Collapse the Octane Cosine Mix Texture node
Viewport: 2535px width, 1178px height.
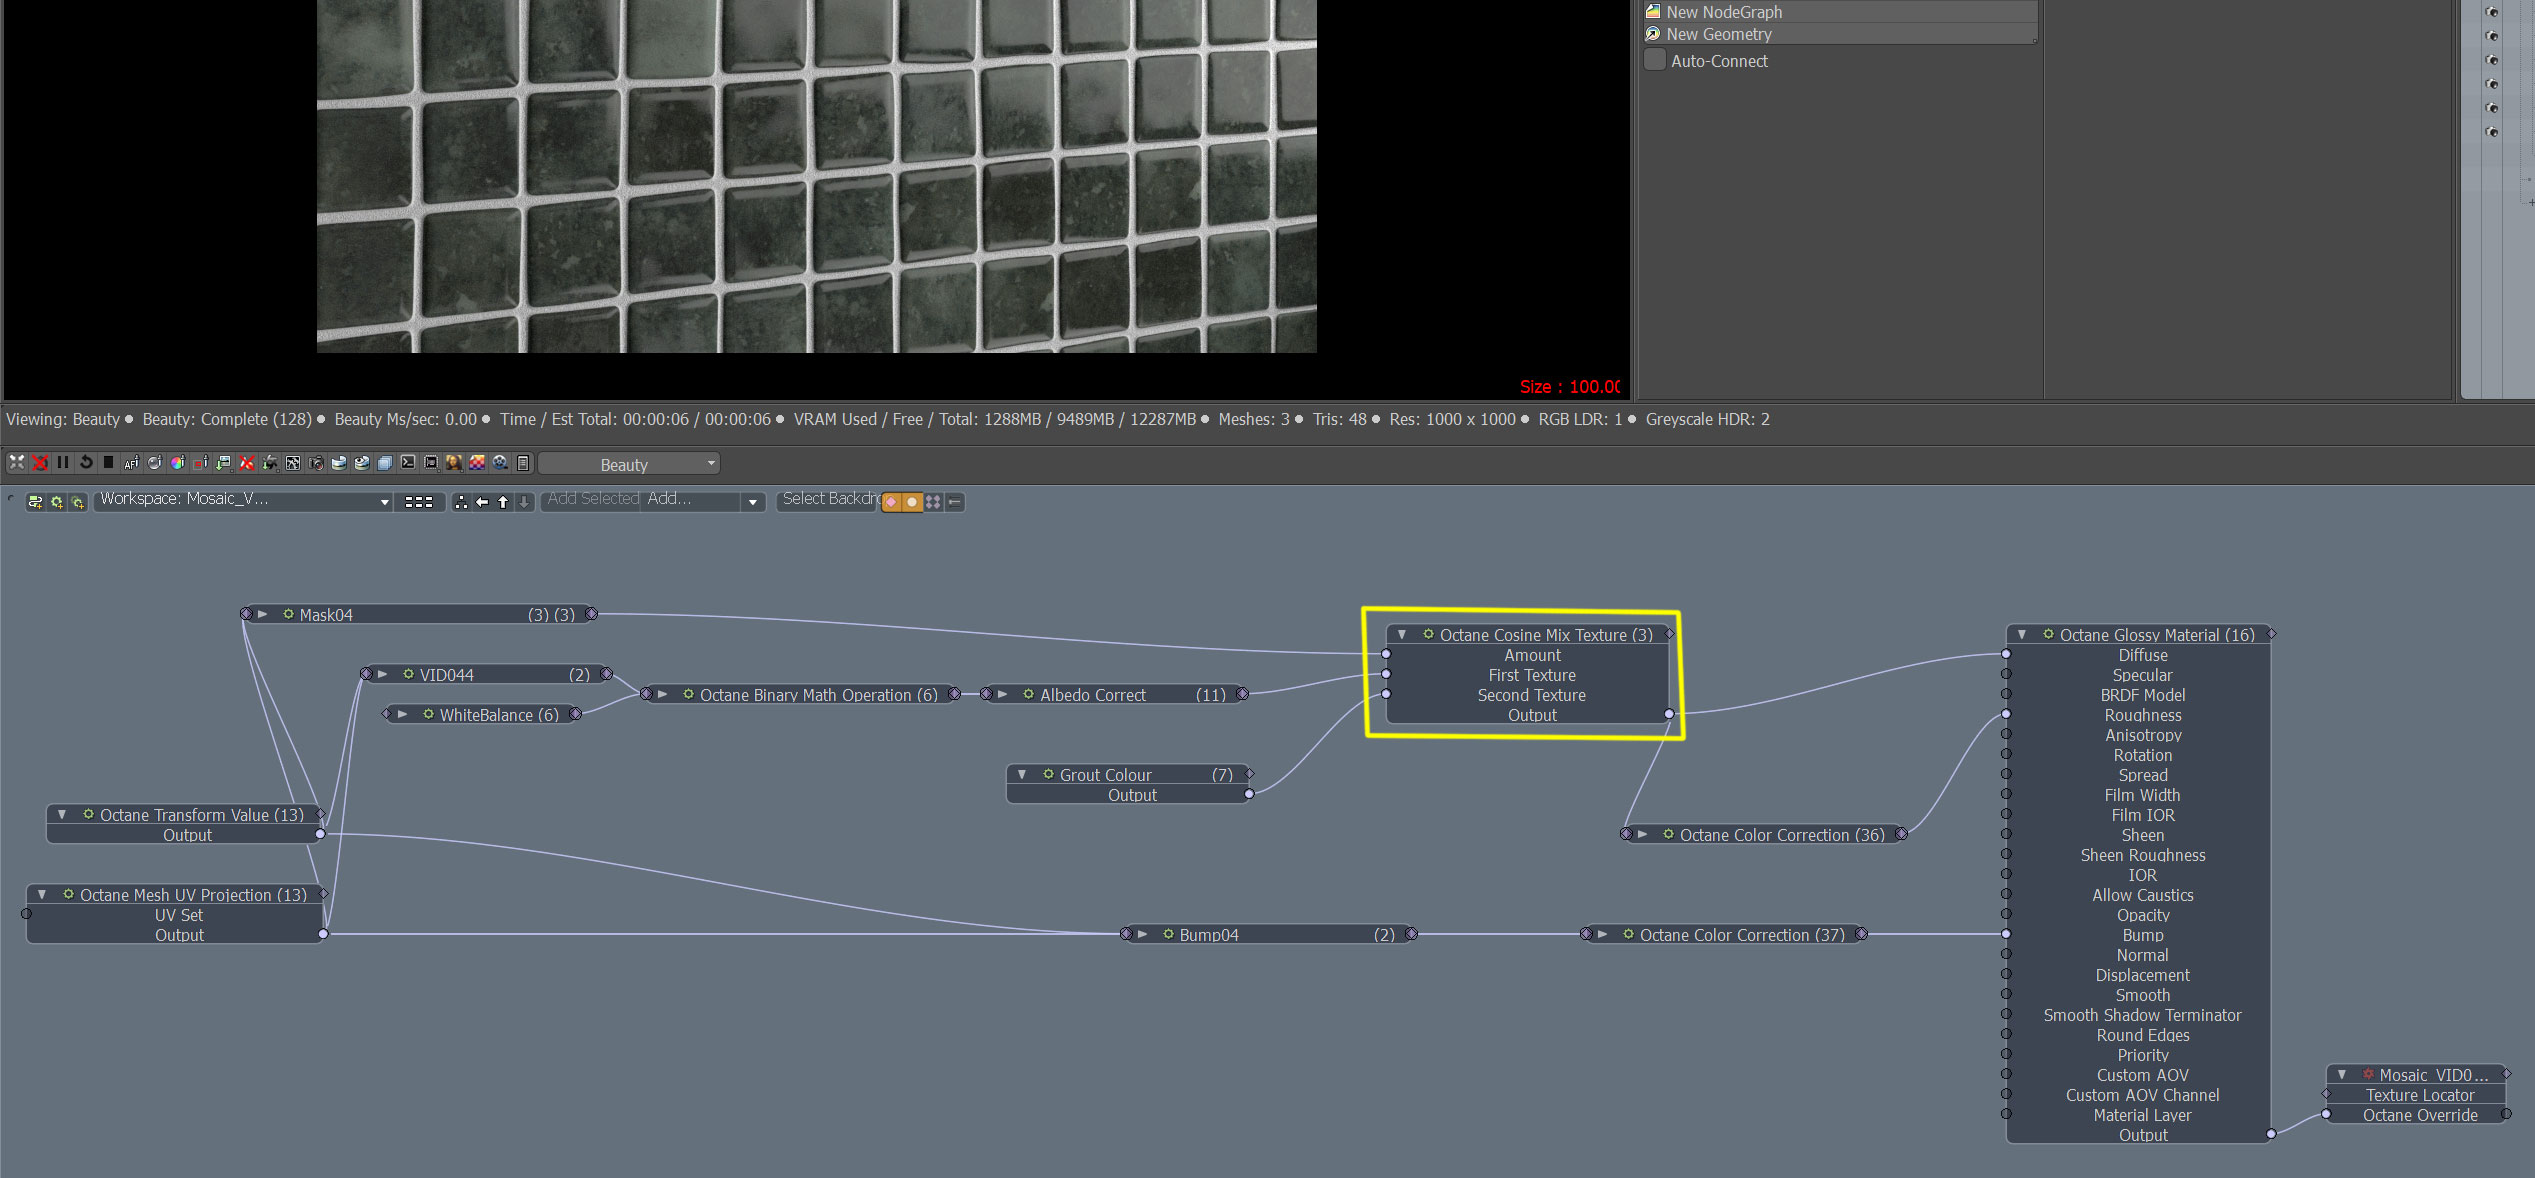(x=1402, y=634)
